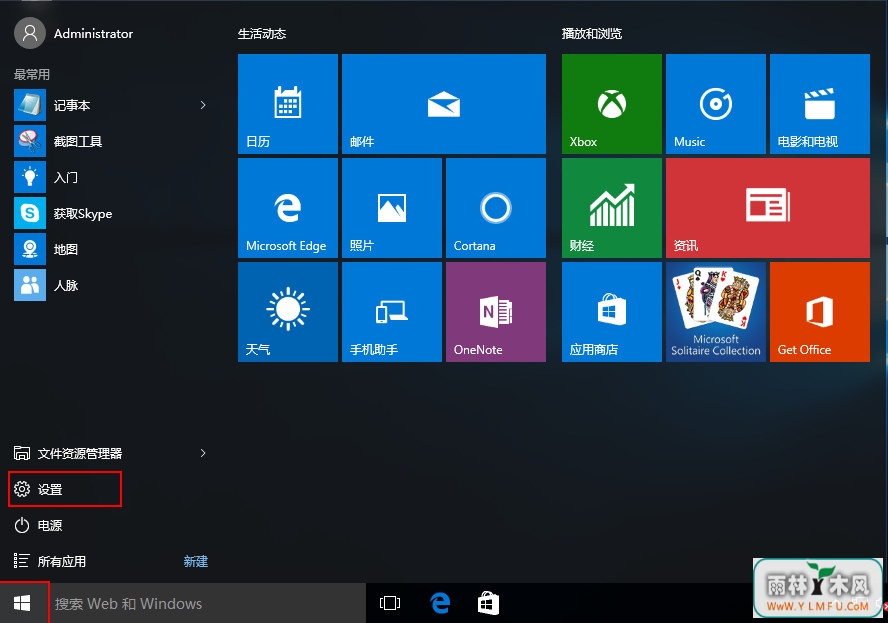Click the Windows Start button

click(x=22, y=603)
